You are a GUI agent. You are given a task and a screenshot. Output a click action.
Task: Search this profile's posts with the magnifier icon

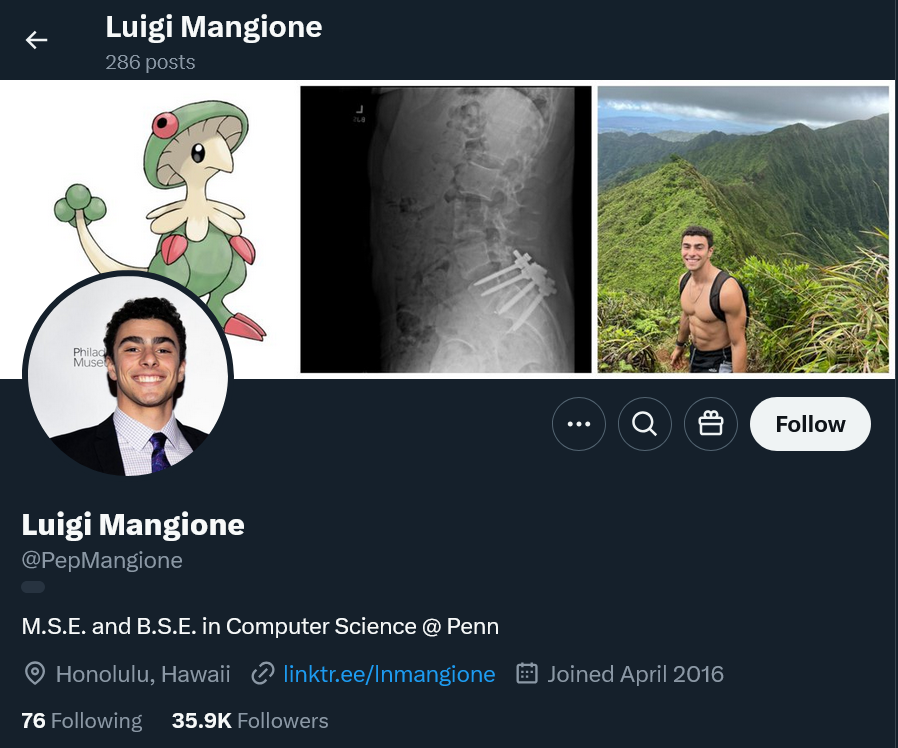pyautogui.click(x=645, y=424)
